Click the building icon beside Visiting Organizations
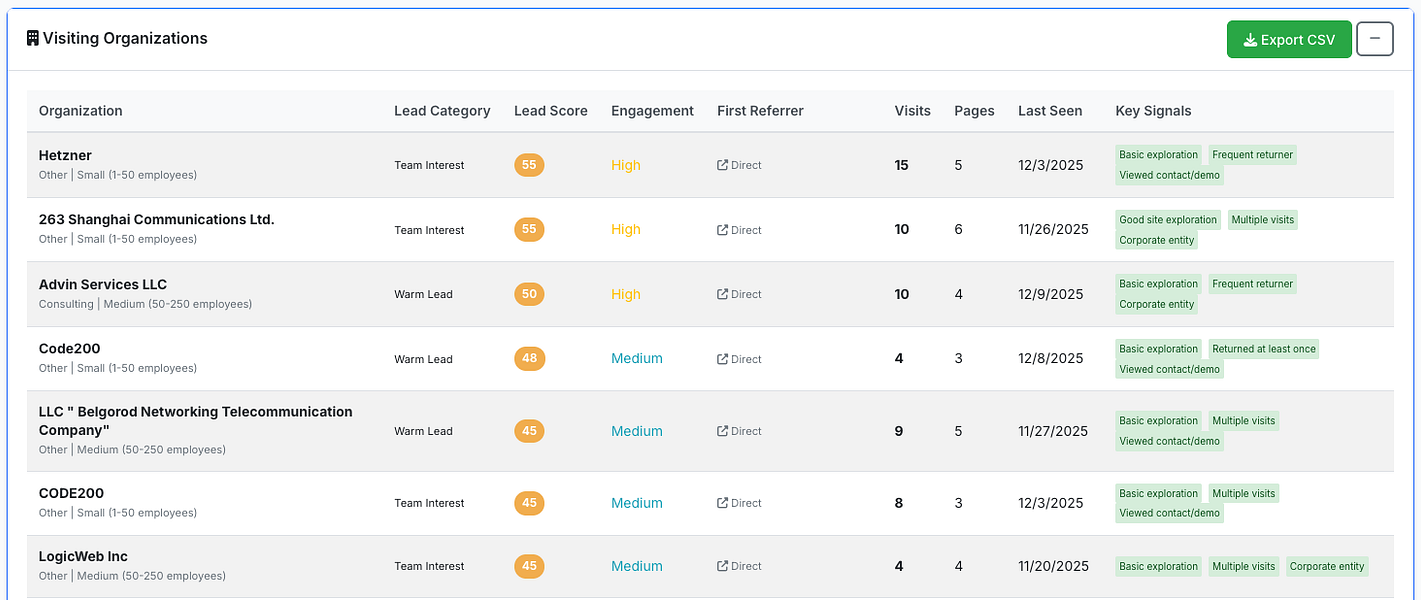Viewport: 1421px width, 600px height. pyautogui.click(x=32, y=39)
